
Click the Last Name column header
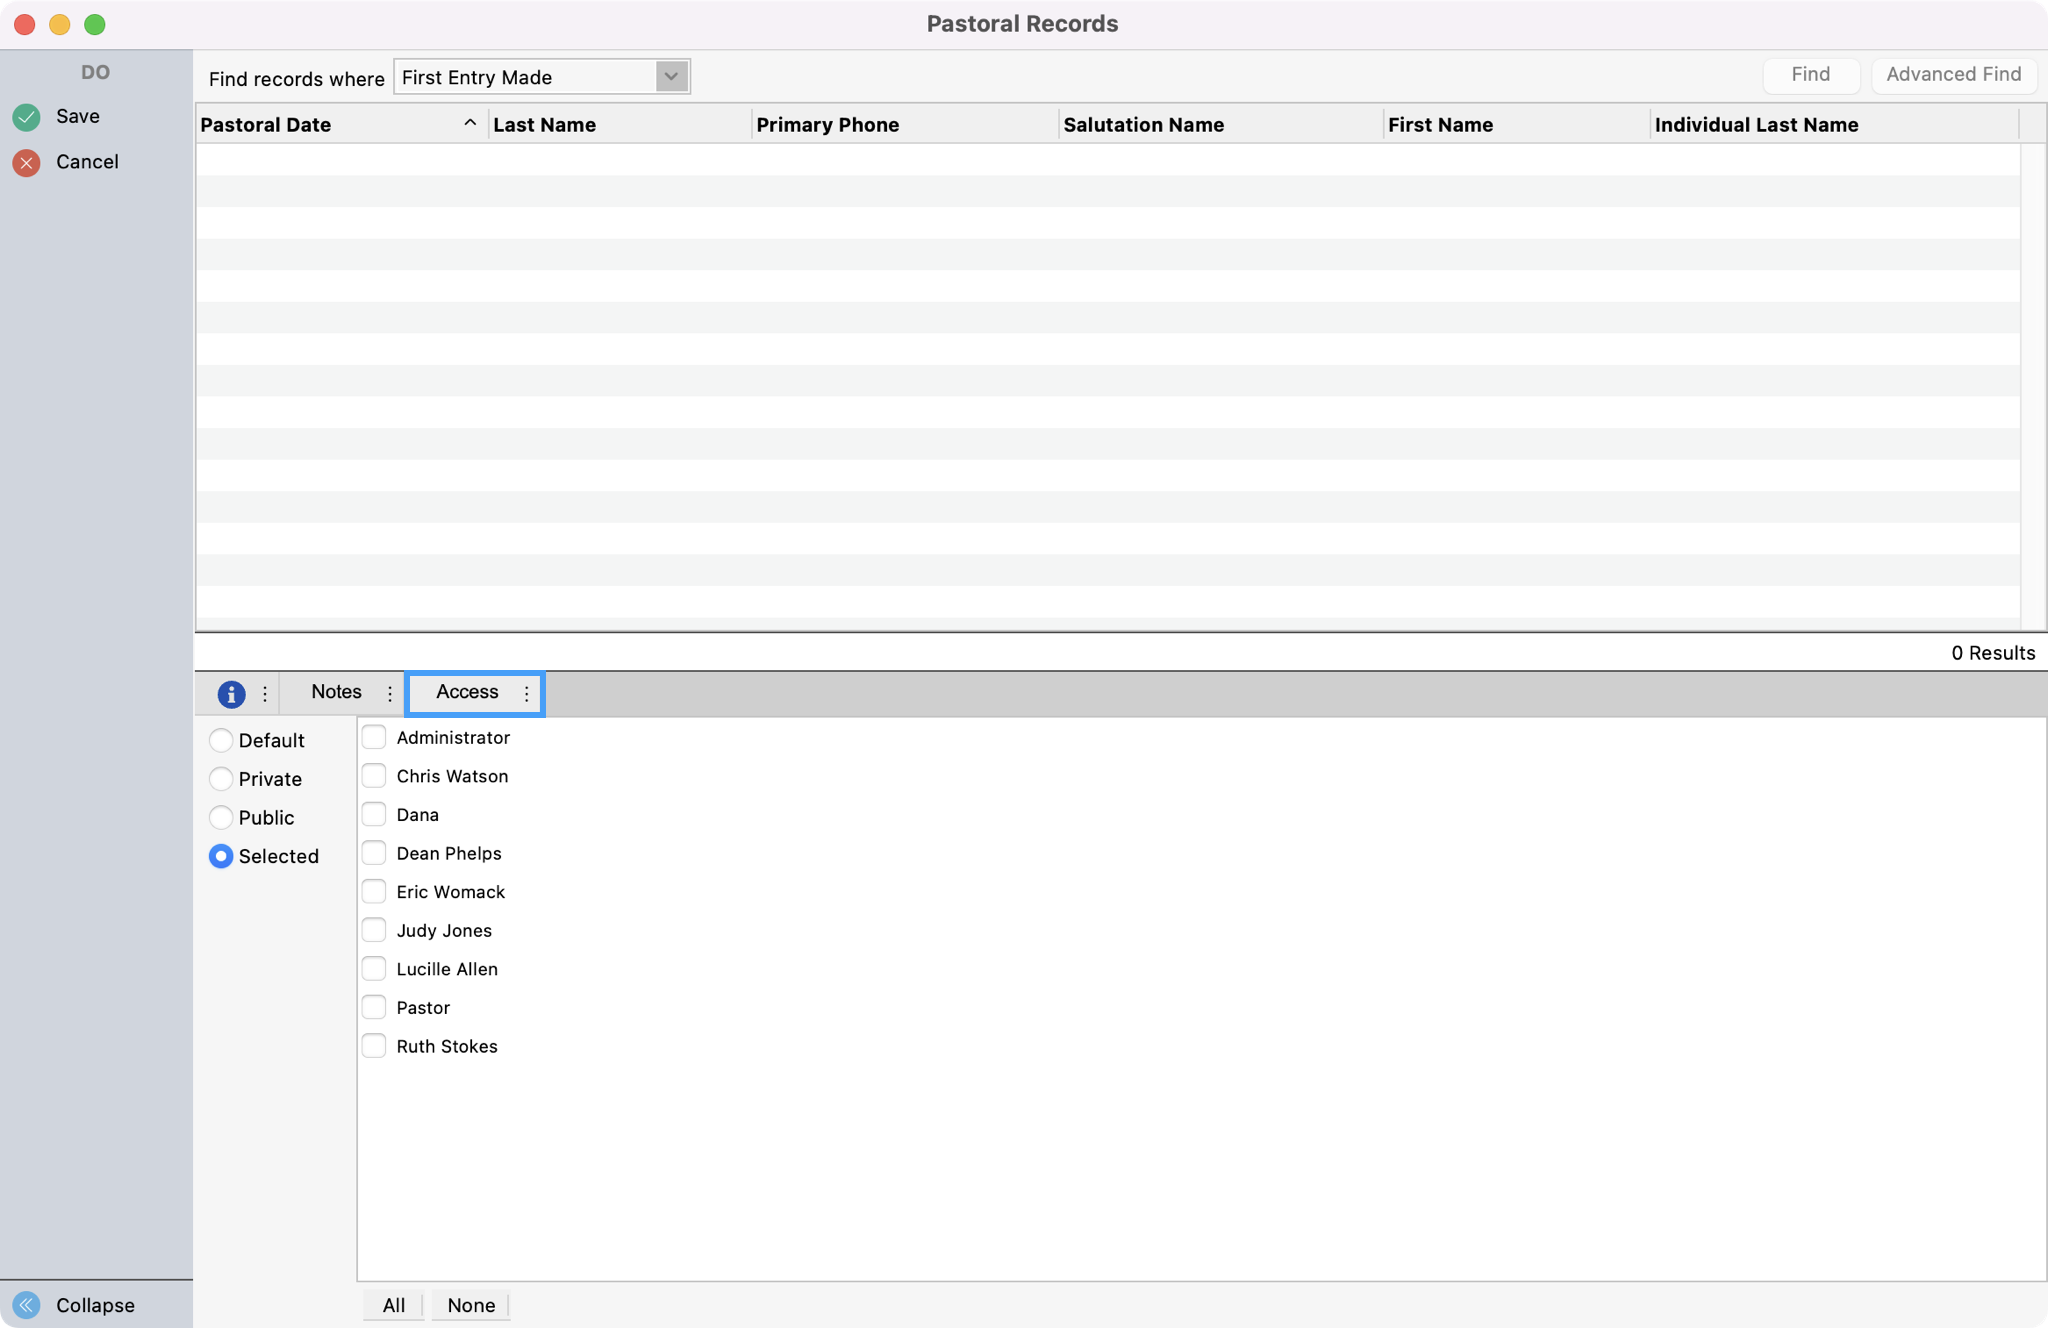[543, 124]
